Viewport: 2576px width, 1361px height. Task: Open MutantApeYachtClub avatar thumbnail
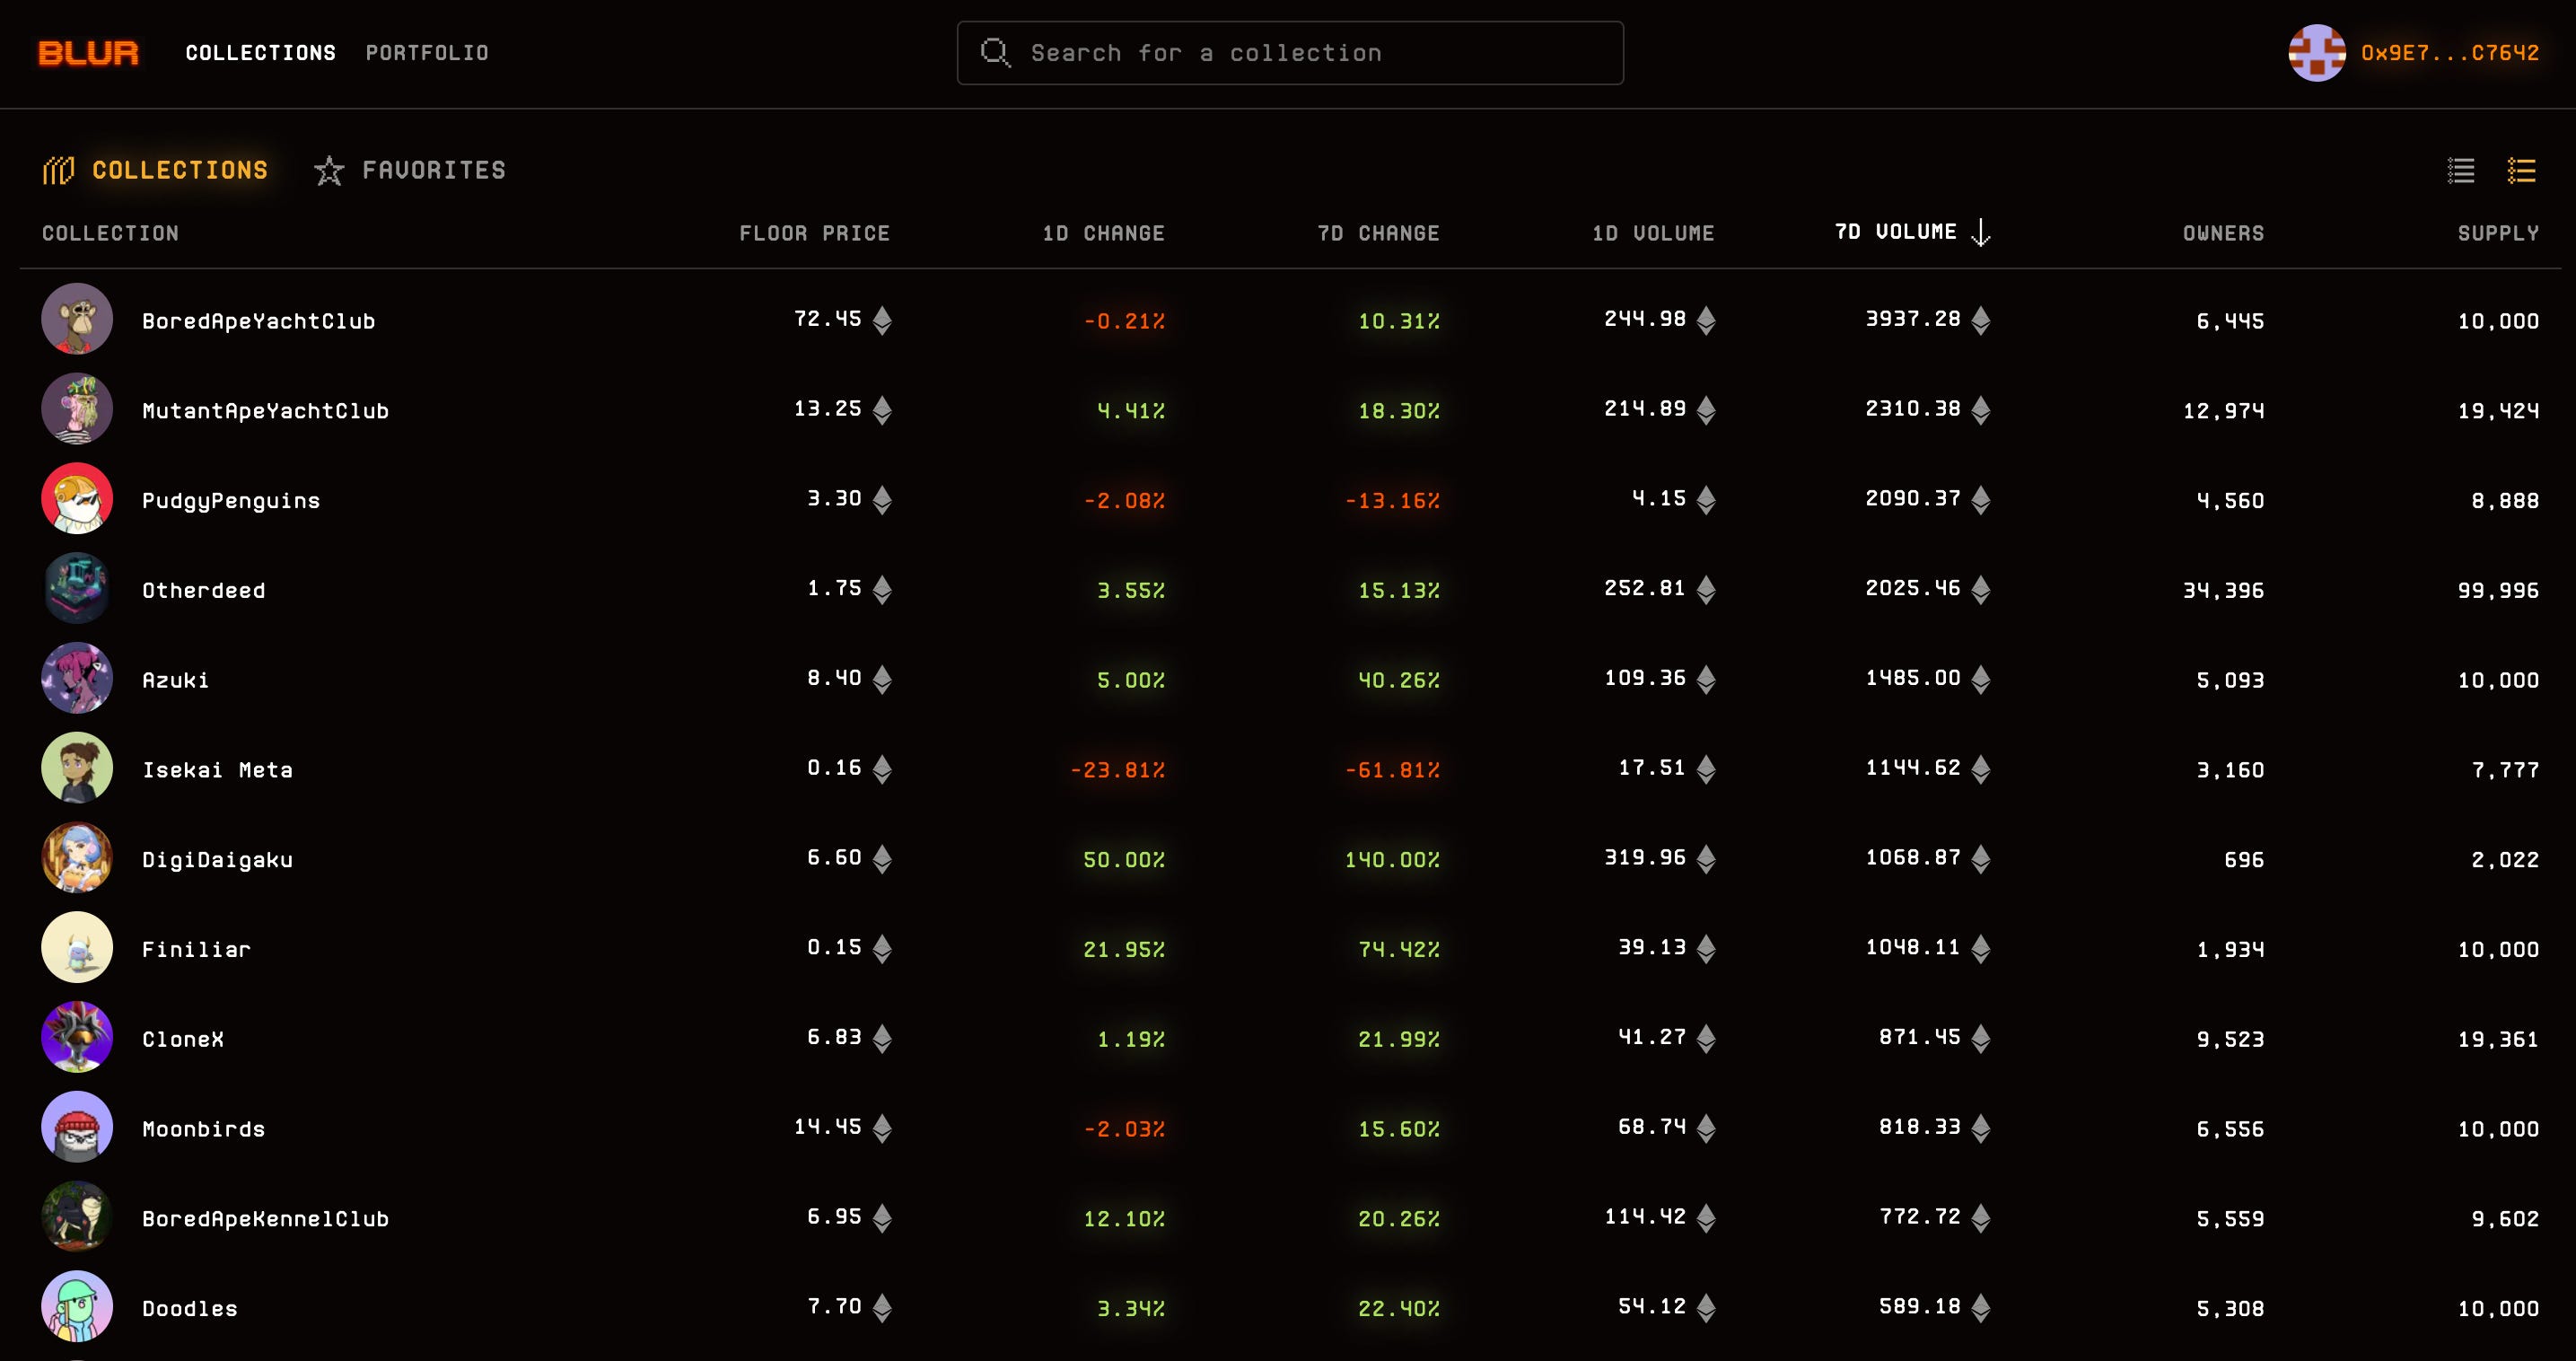tap(77, 409)
